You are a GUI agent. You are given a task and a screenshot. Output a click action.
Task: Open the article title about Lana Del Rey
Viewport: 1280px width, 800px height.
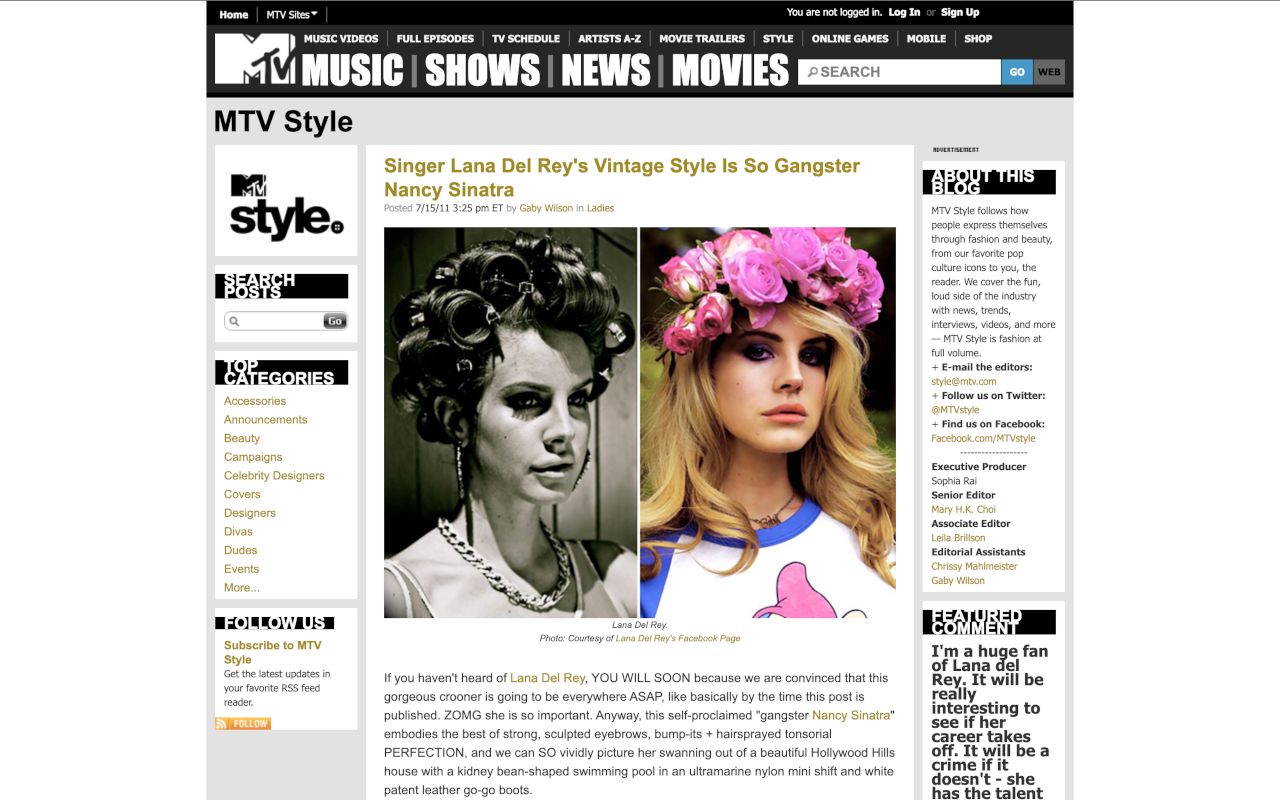click(x=622, y=178)
